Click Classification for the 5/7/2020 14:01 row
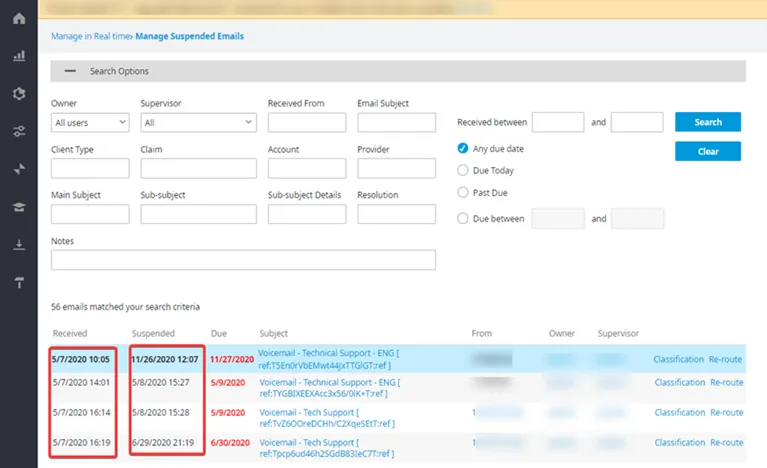This screenshot has height=468, width=767. coord(680,382)
